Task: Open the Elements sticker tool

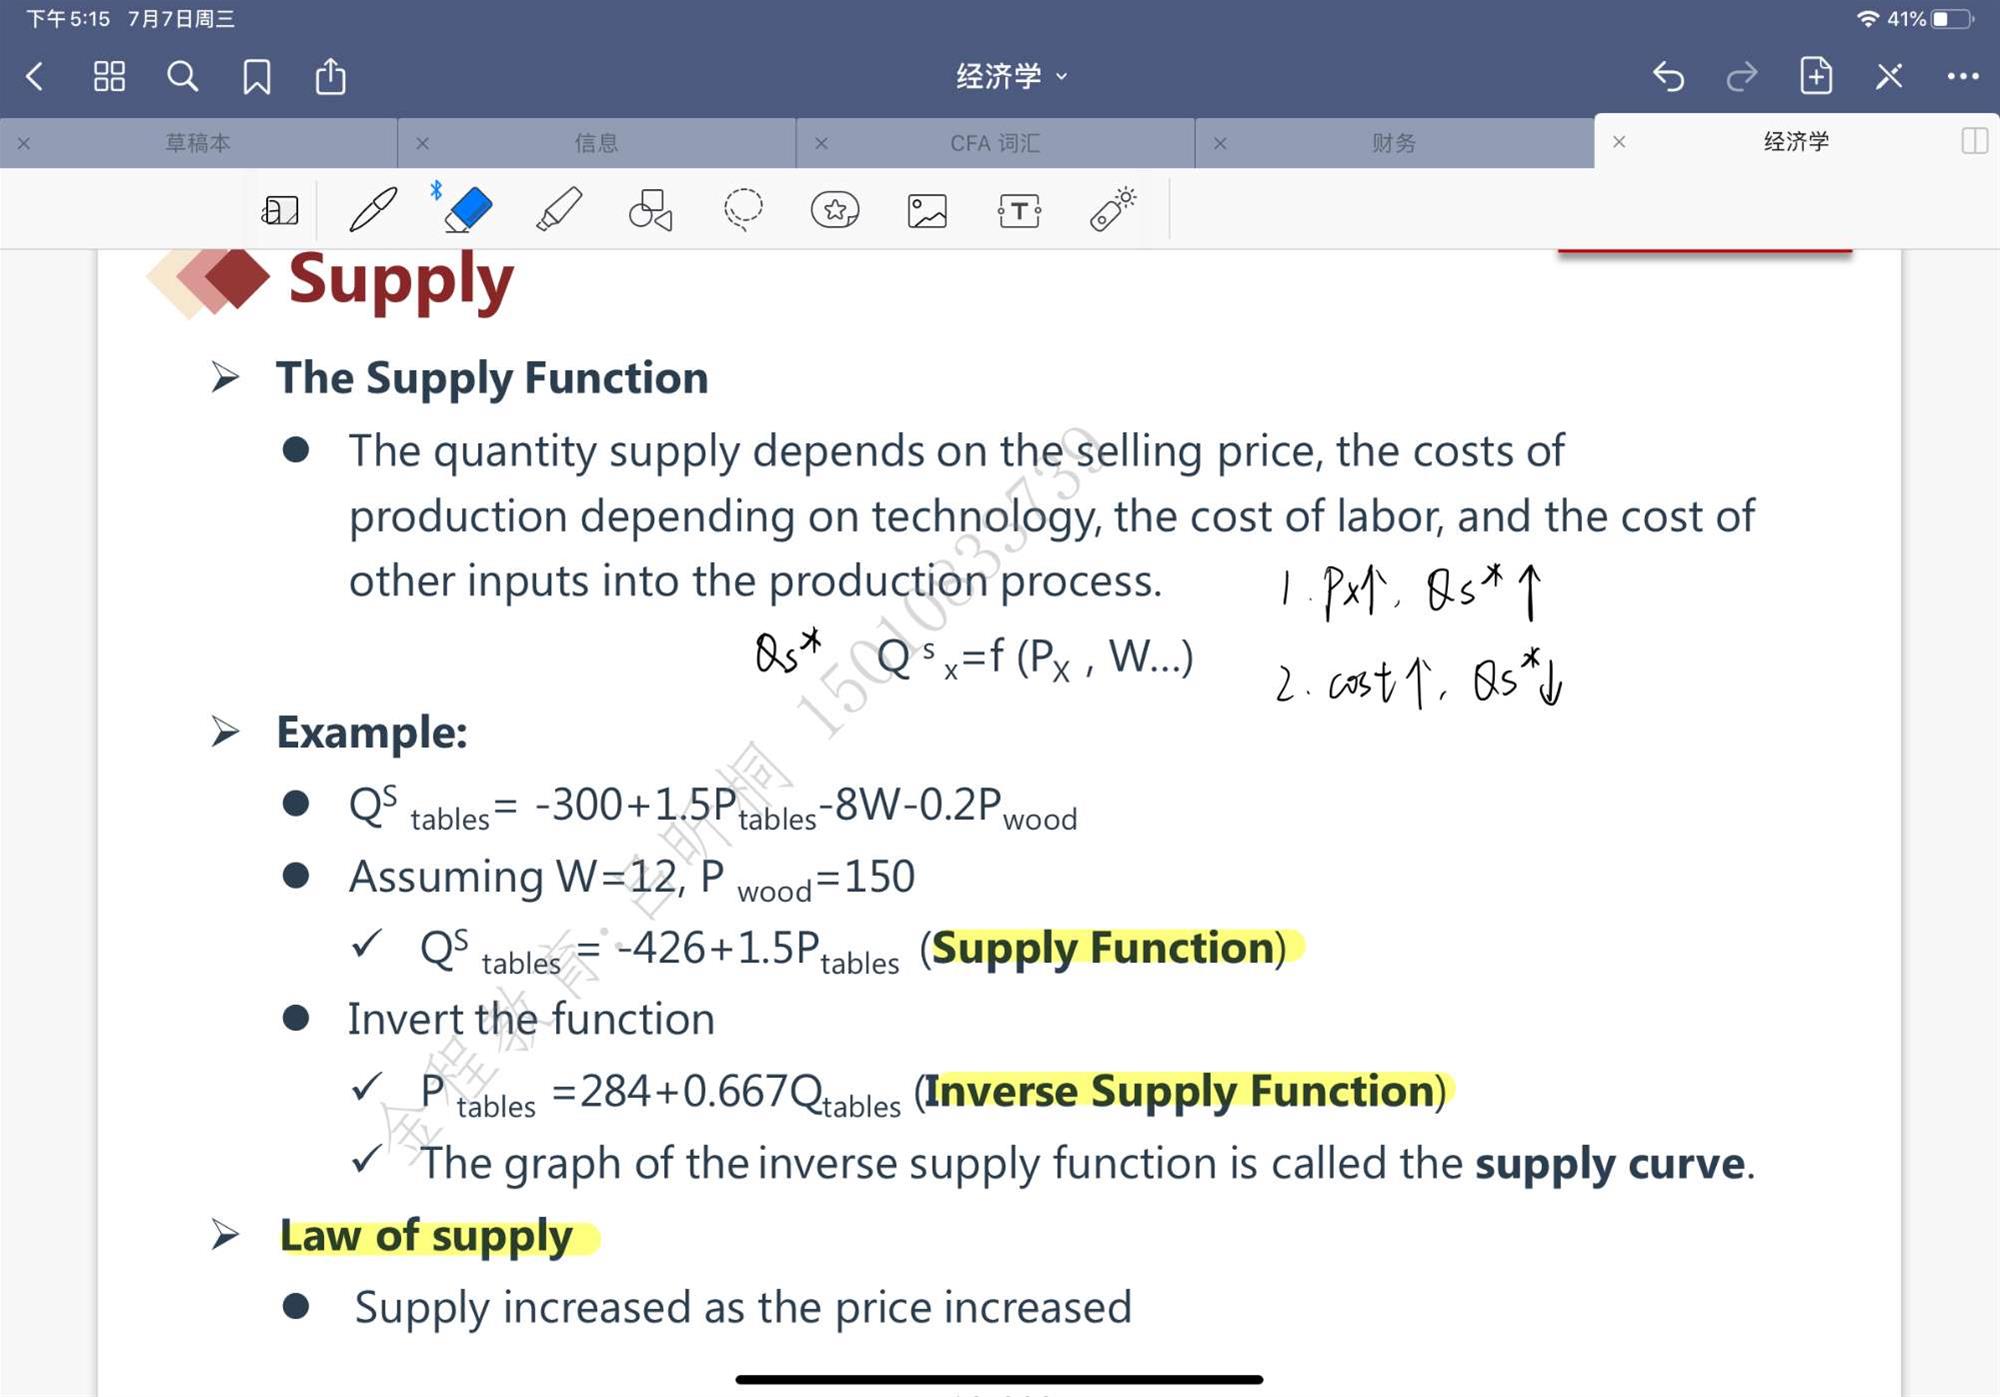Action: click(x=835, y=210)
